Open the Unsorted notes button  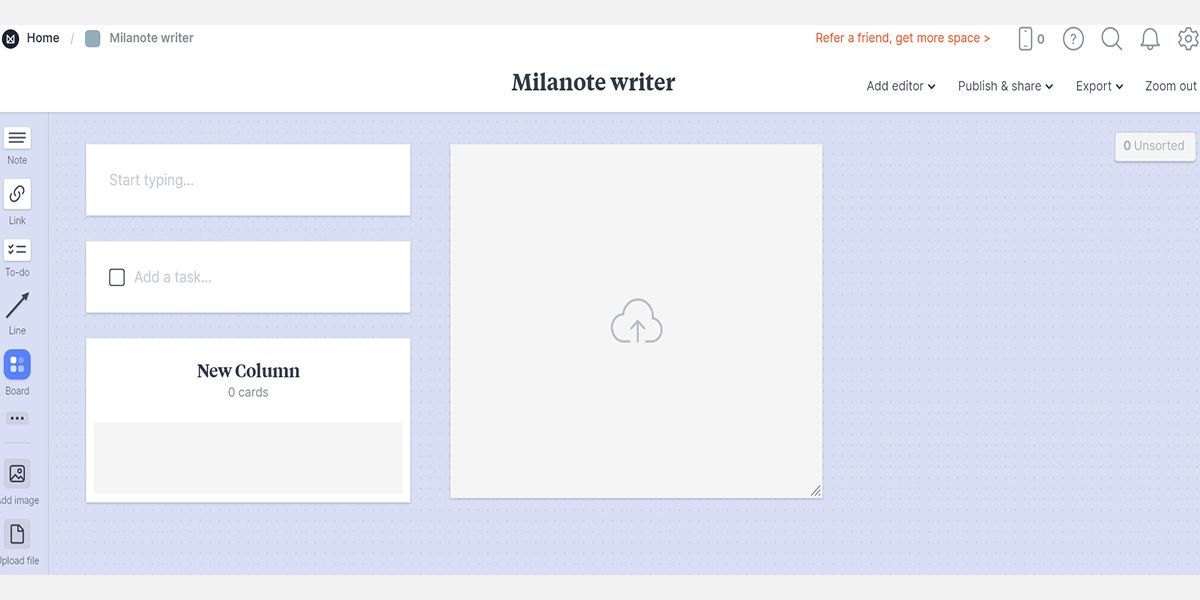(1154, 146)
